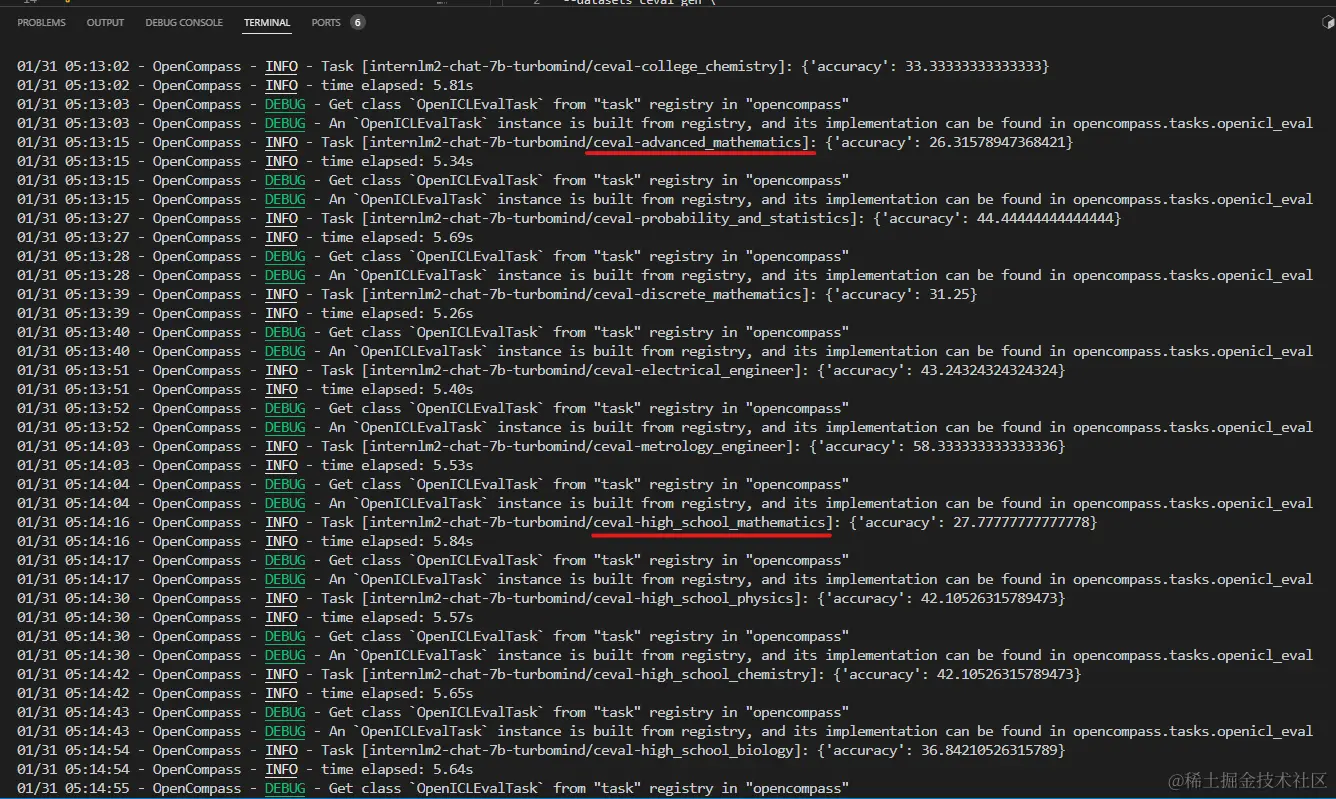Click the accuracy value 36.84210526315789
Viewport: 1336px width, 799px height.
[x=989, y=750]
